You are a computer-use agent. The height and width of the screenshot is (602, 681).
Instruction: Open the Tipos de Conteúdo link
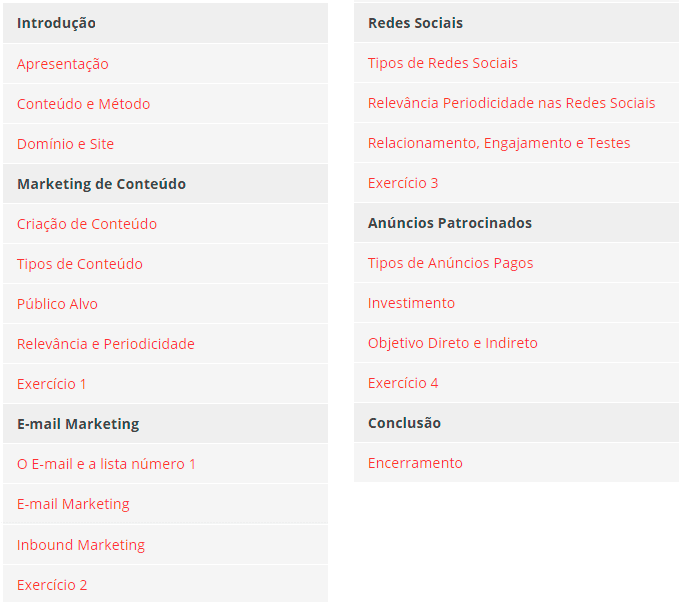tap(80, 264)
